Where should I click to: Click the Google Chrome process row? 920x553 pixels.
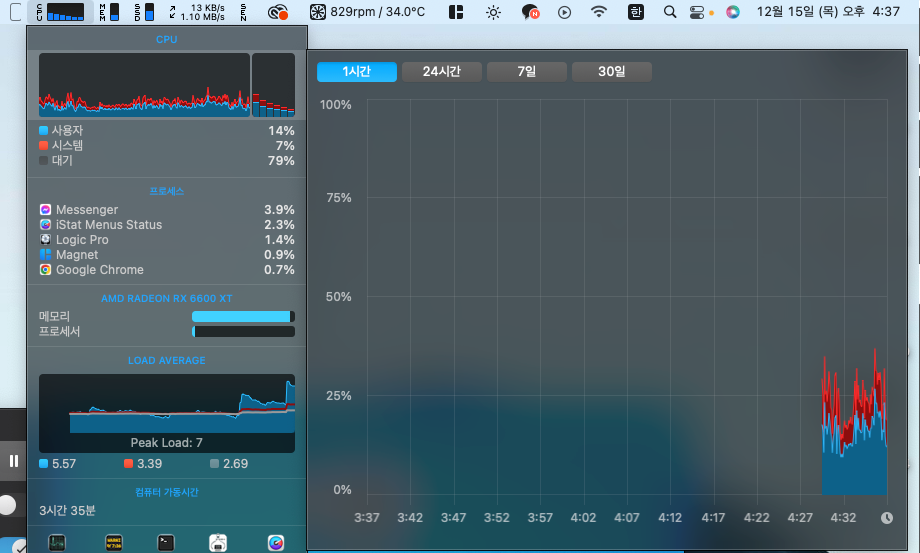(167, 270)
